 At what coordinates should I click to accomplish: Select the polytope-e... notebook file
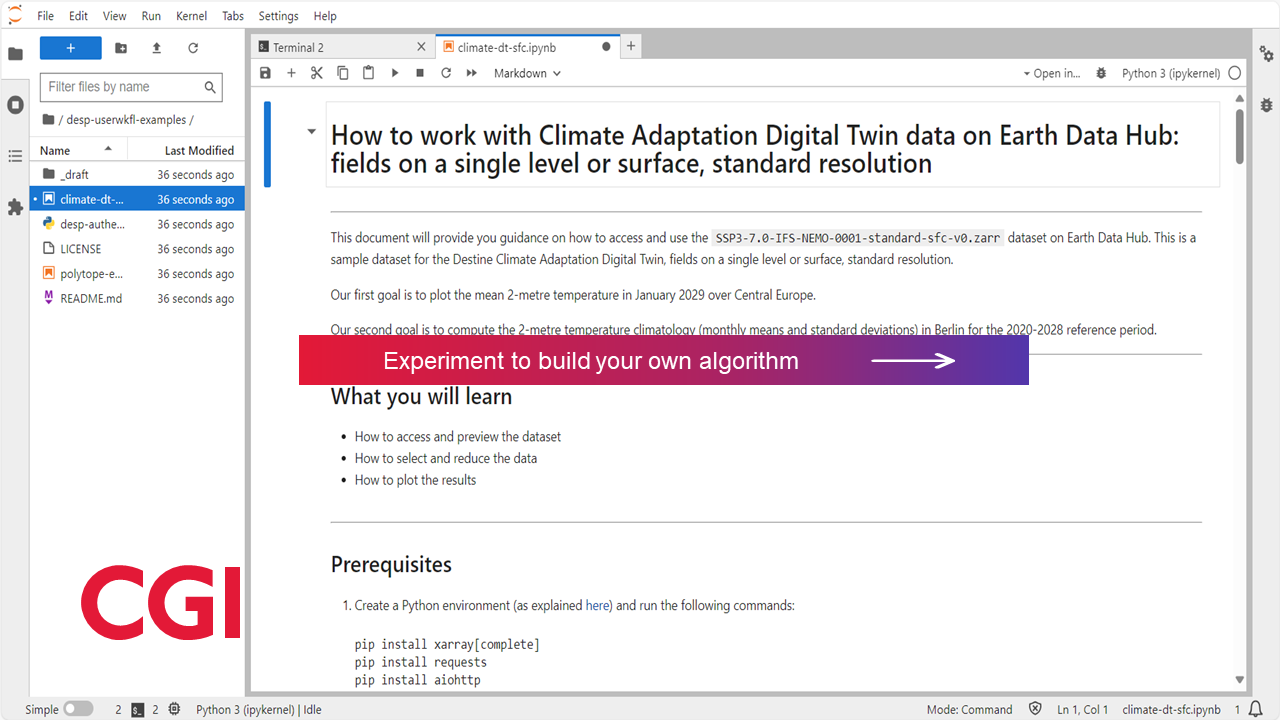click(x=137, y=274)
